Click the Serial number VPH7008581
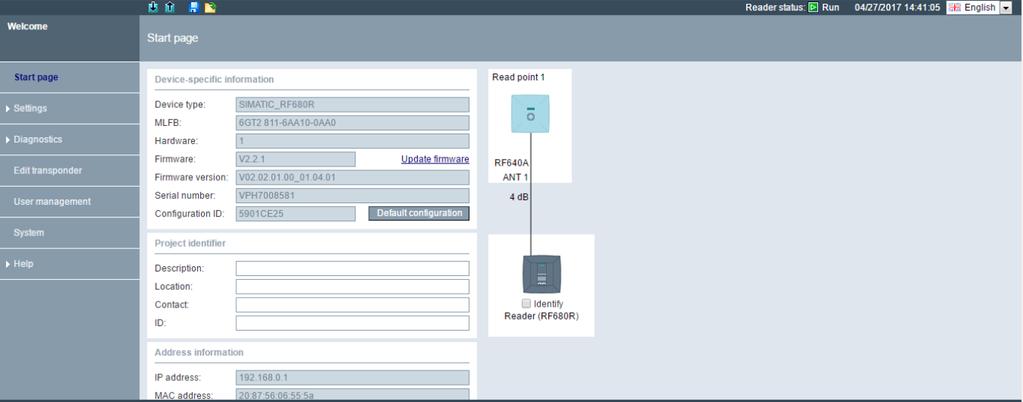The width and height of the screenshot is (1023, 402). click(x=352, y=196)
